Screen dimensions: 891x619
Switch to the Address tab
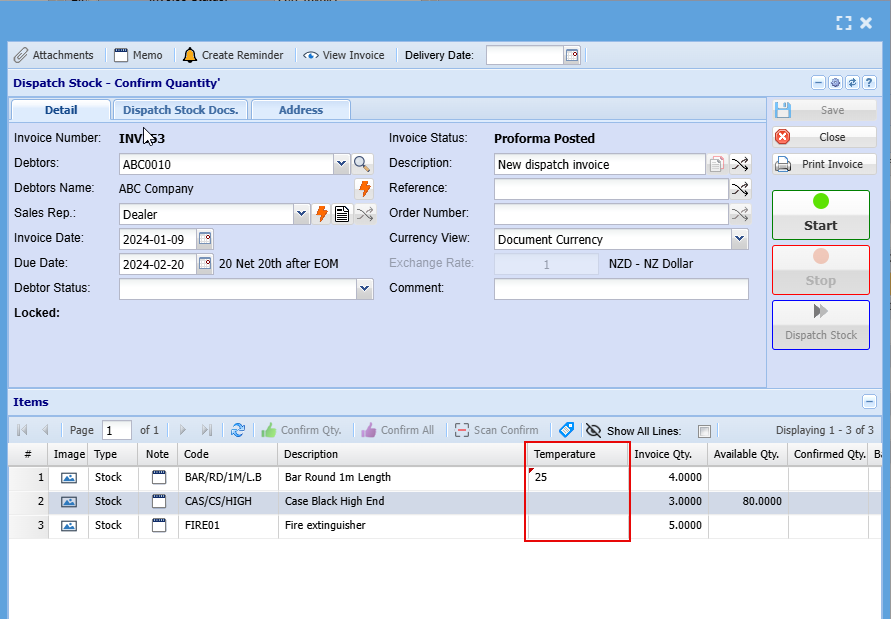[x=301, y=110]
